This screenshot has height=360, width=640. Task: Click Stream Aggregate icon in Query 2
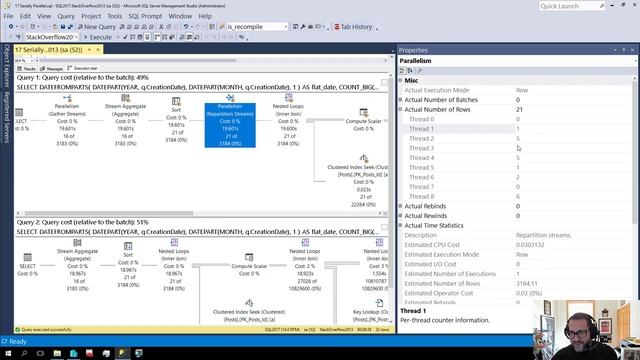pyautogui.click(x=77, y=243)
